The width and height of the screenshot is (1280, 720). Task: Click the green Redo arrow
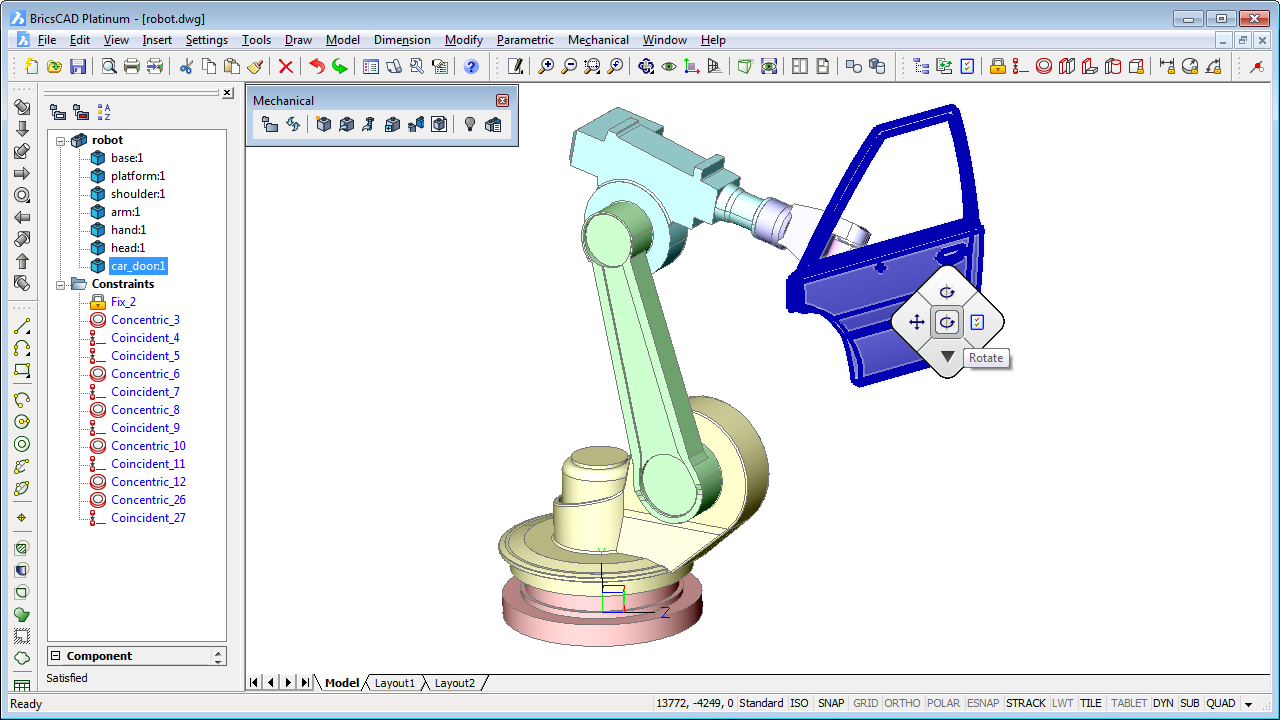340,67
